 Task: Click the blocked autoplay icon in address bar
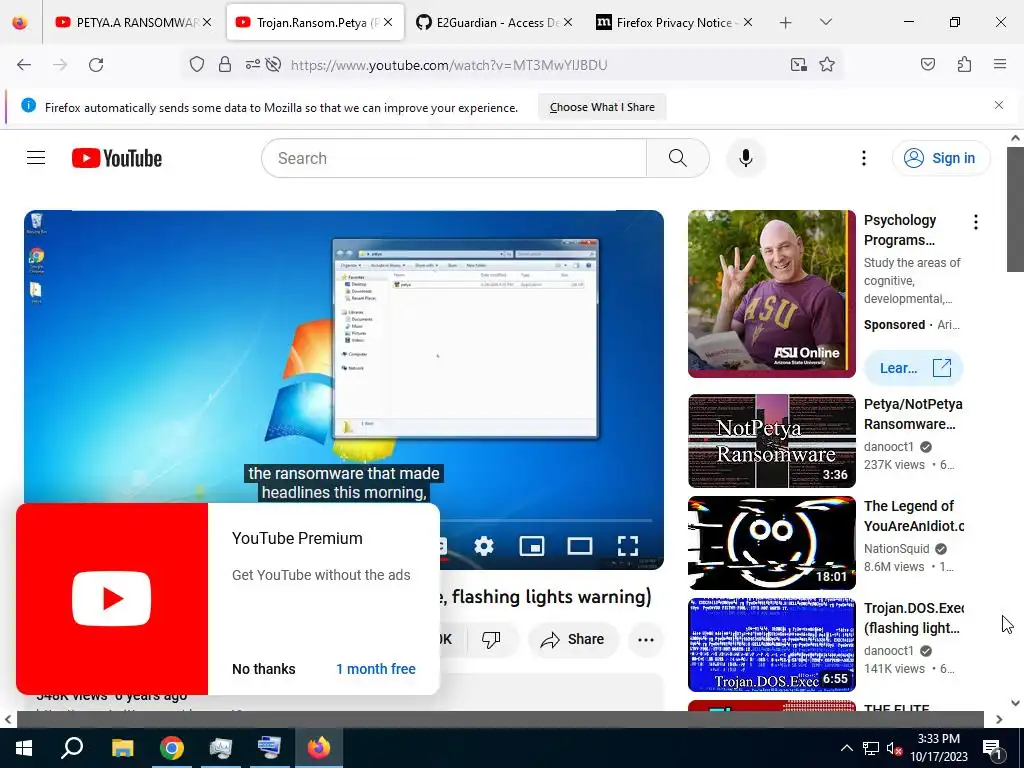274,65
